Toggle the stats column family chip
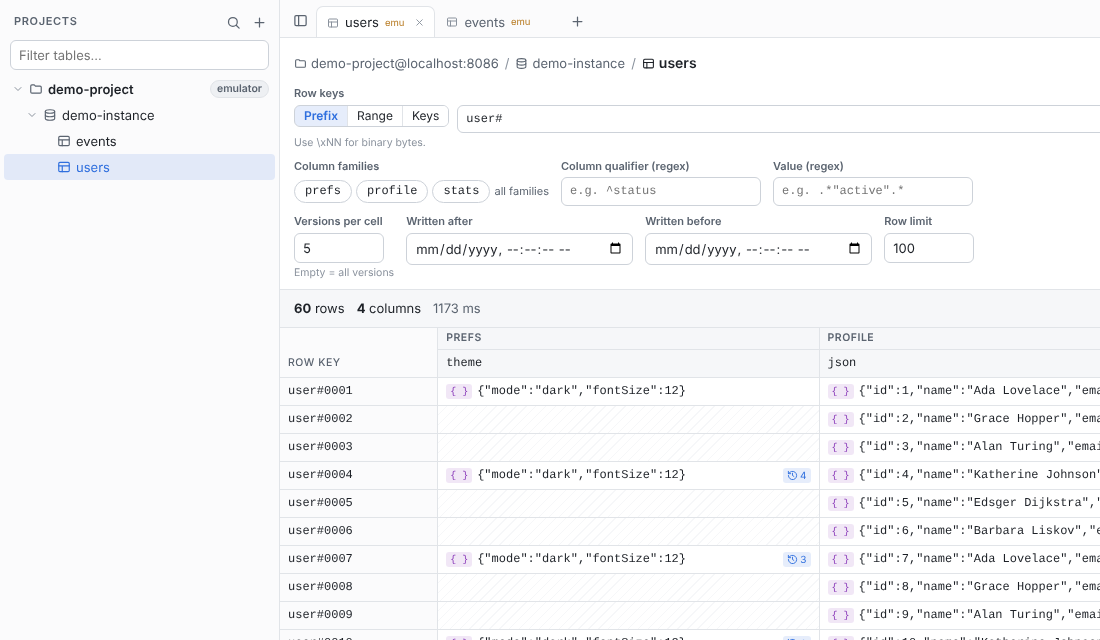The height and width of the screenshot is (640, 1100). (461, 191)
